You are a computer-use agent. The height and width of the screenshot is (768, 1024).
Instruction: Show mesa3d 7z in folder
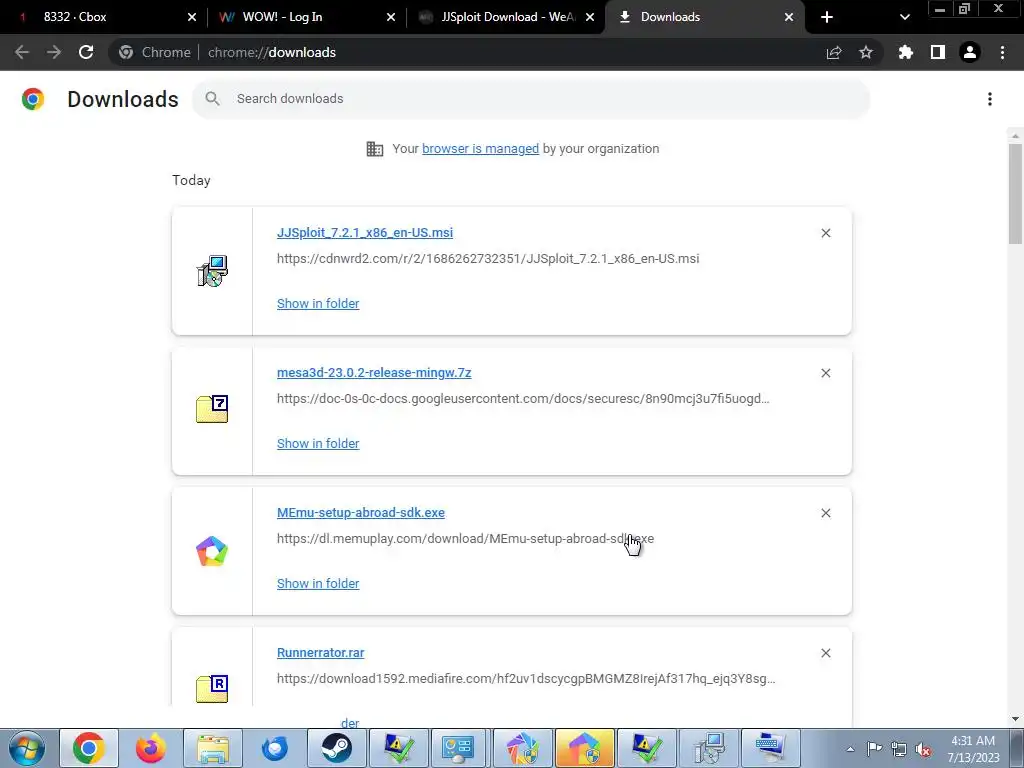[x=318, y=443]
